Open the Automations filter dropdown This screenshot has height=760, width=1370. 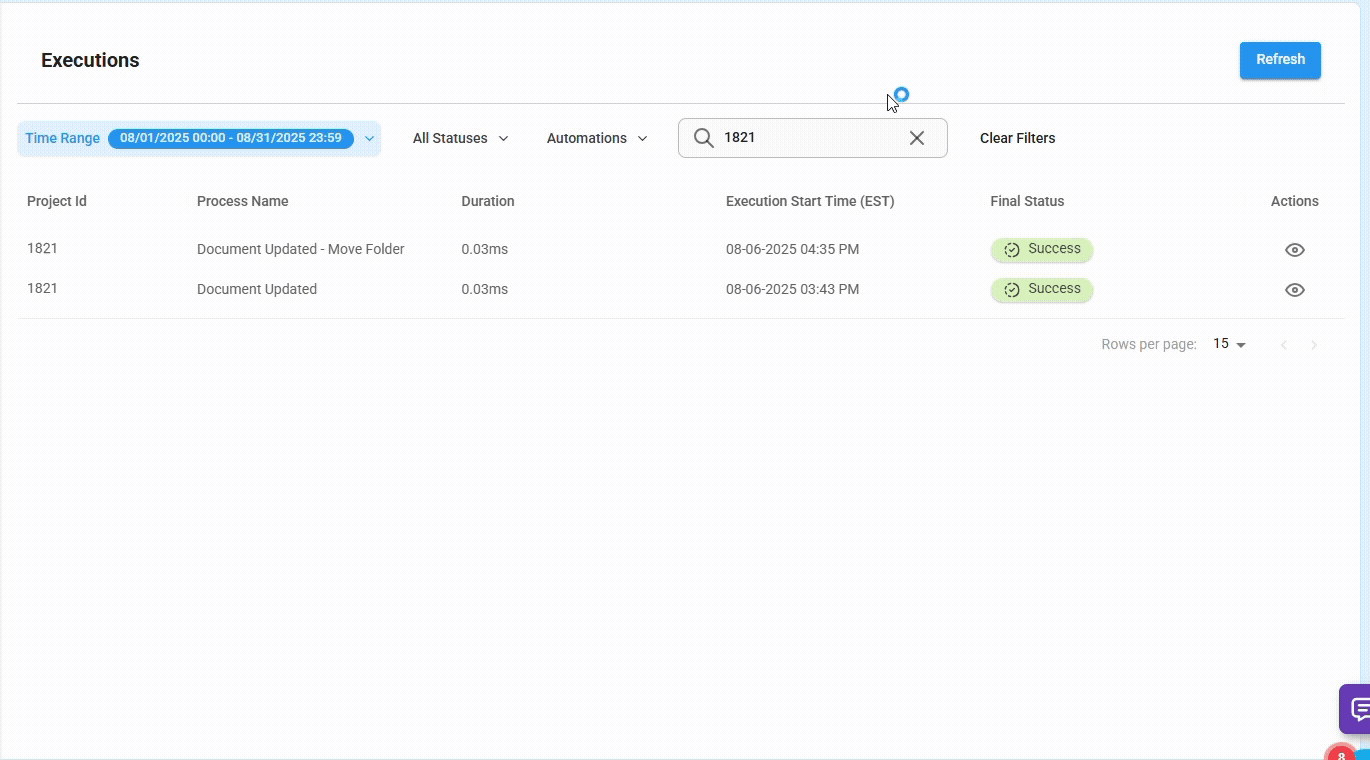[x=596, y=138]
